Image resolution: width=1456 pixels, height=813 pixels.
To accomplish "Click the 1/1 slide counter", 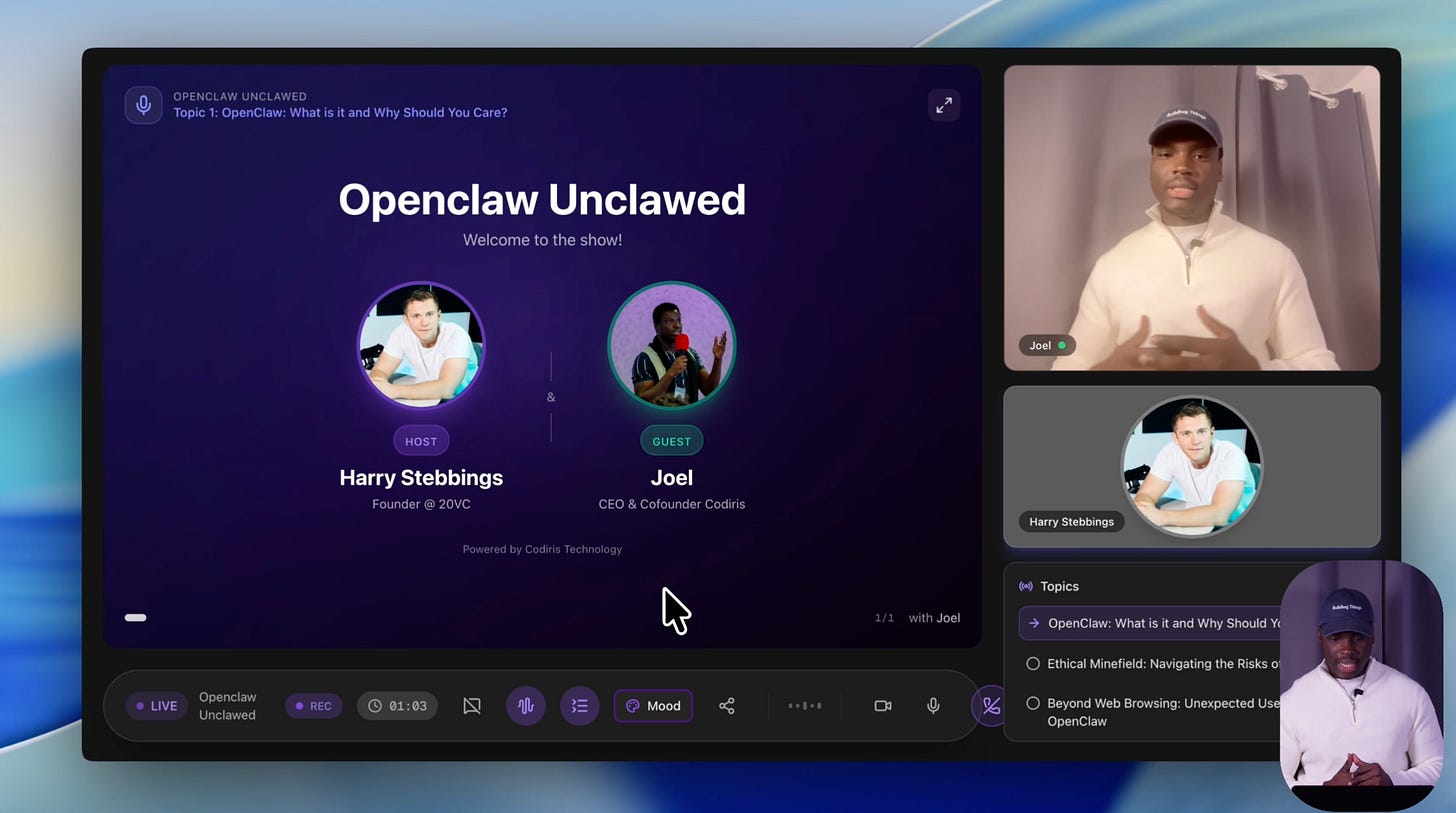I will coord(885,618).
